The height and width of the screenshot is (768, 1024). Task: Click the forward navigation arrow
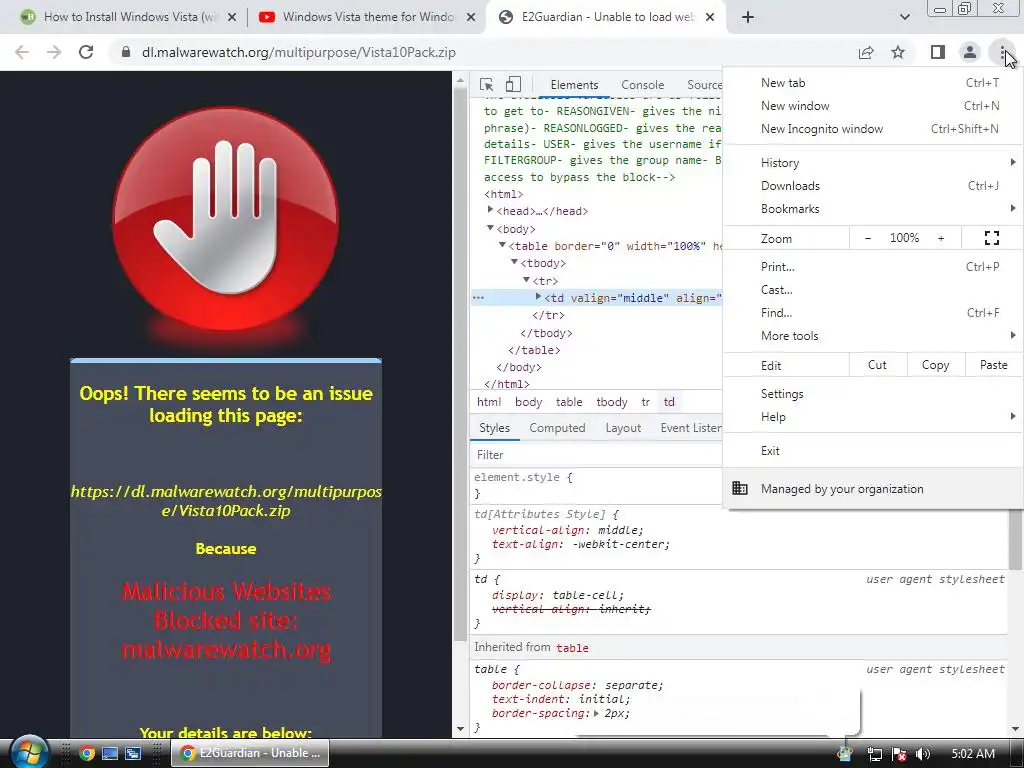click(54, 52)
